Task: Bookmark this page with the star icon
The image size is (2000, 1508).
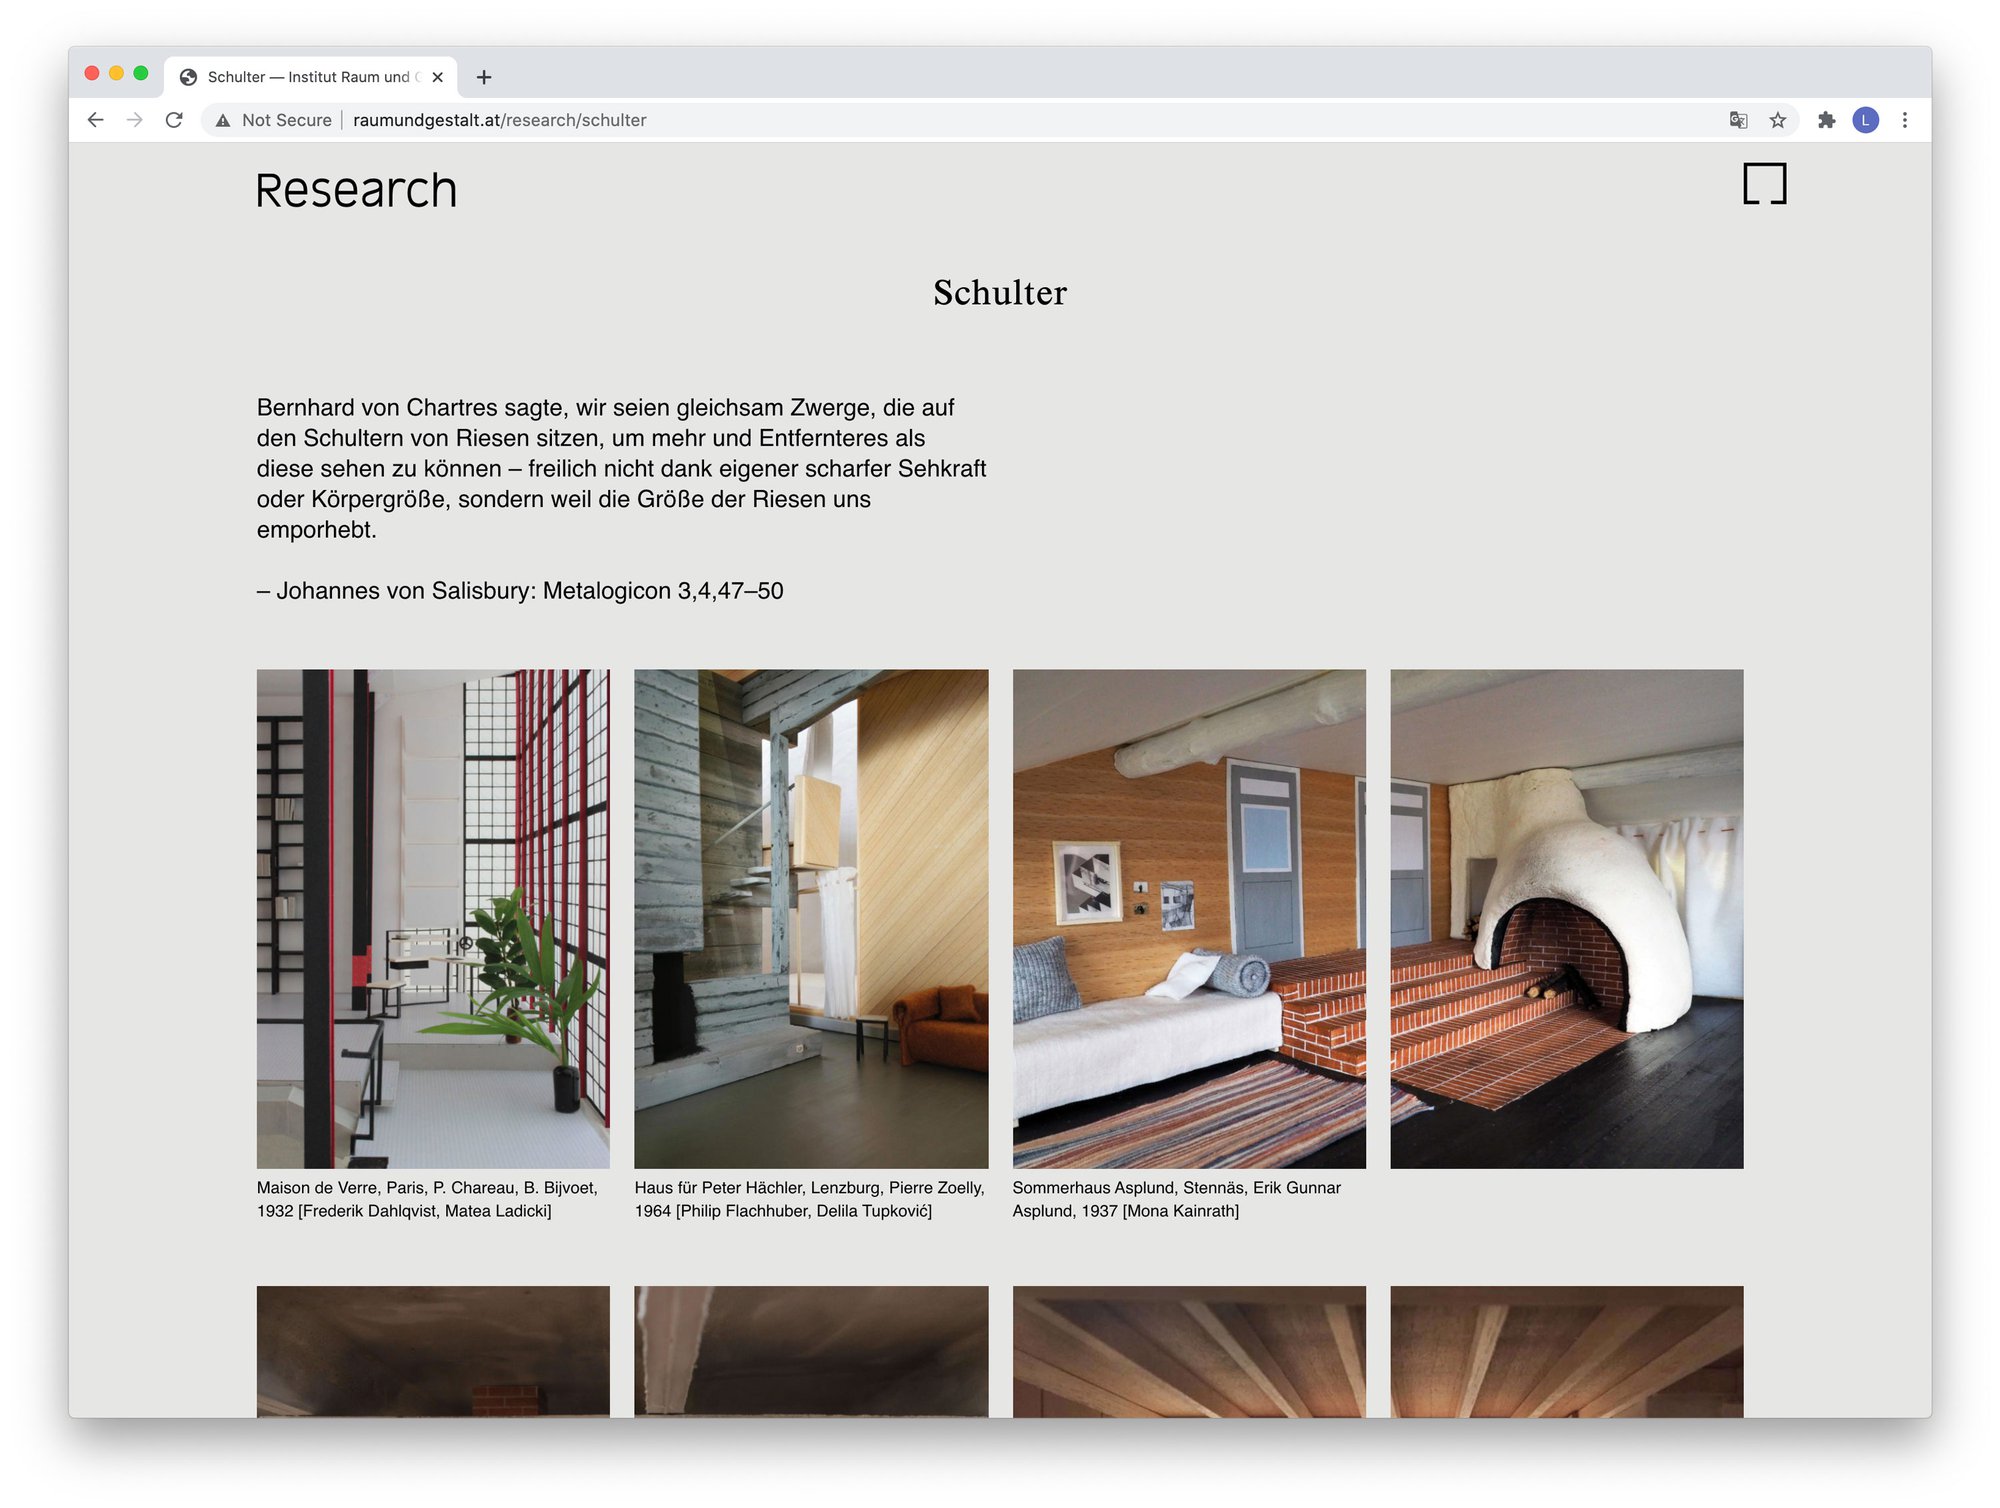Action: [x=1778, y=120]
